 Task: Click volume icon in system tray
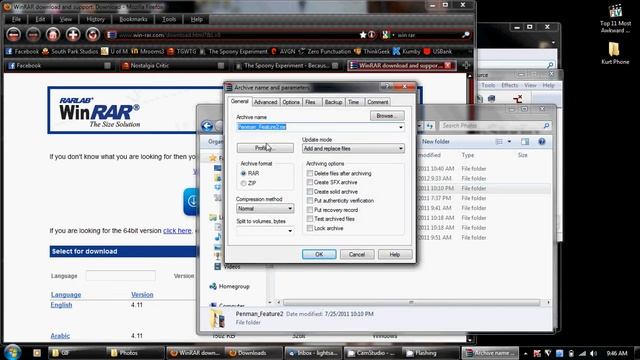593,353
